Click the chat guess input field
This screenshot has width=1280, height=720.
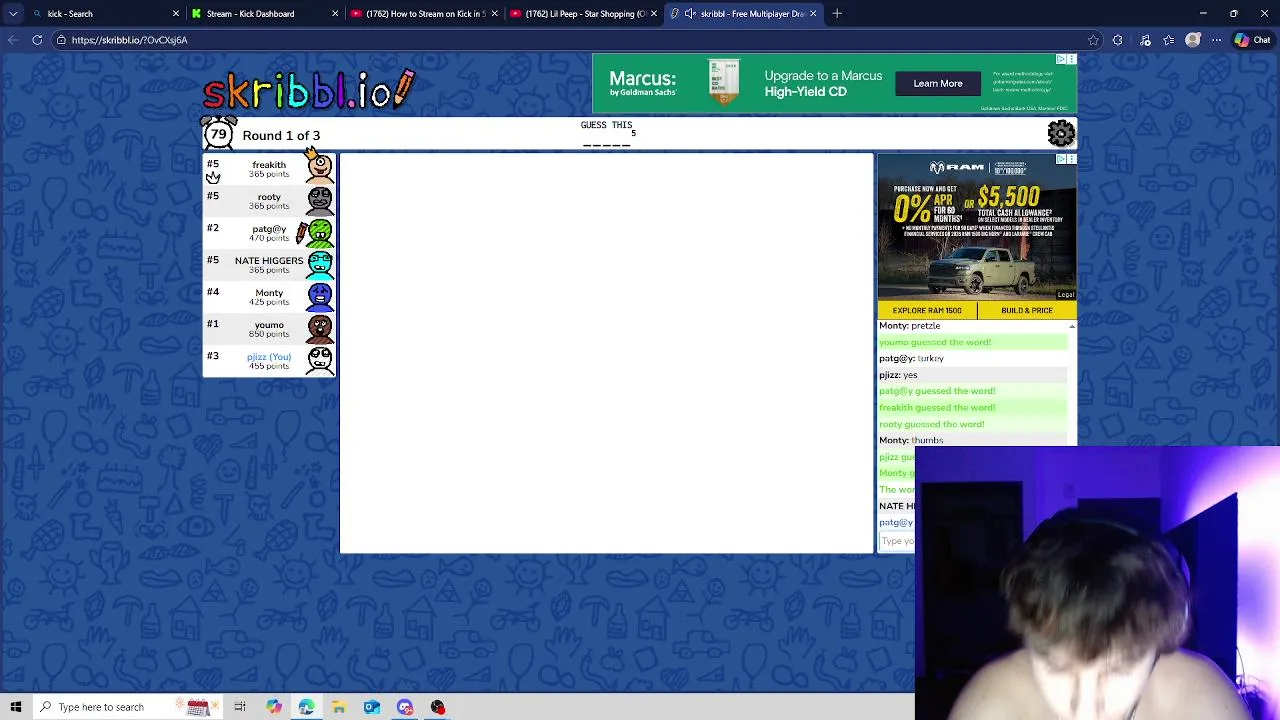tap(897, 541)
